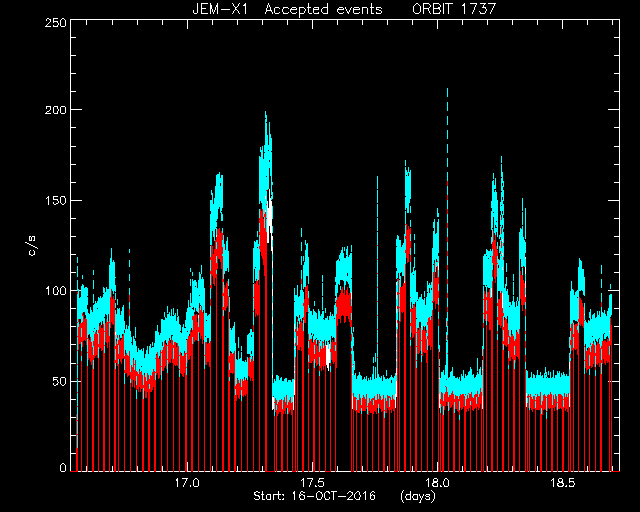Click the 150 y-axis tick label
Screen dimensions: 640x512
[55, 200]
